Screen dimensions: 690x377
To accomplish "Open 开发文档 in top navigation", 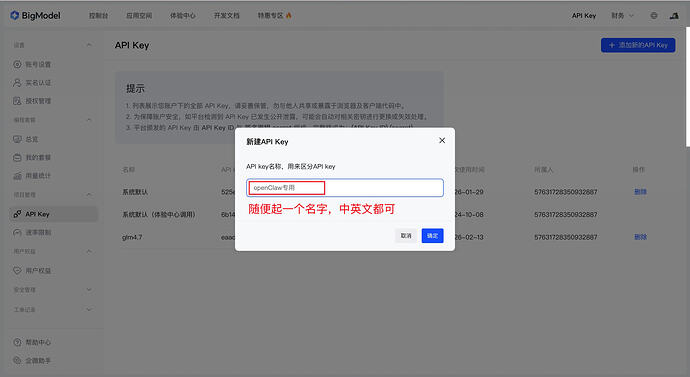I will click(x=227, y=15).
